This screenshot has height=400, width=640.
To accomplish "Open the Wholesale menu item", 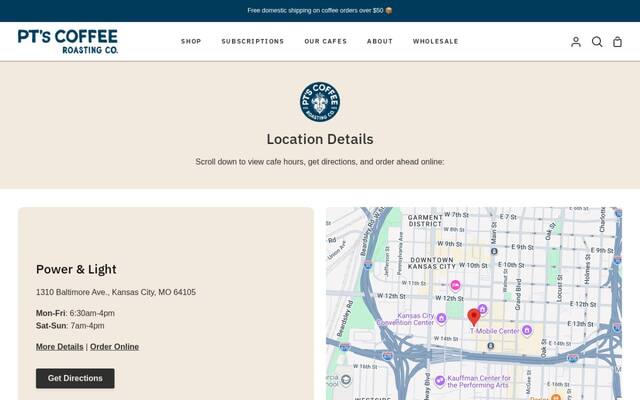I will click(436, 42).
